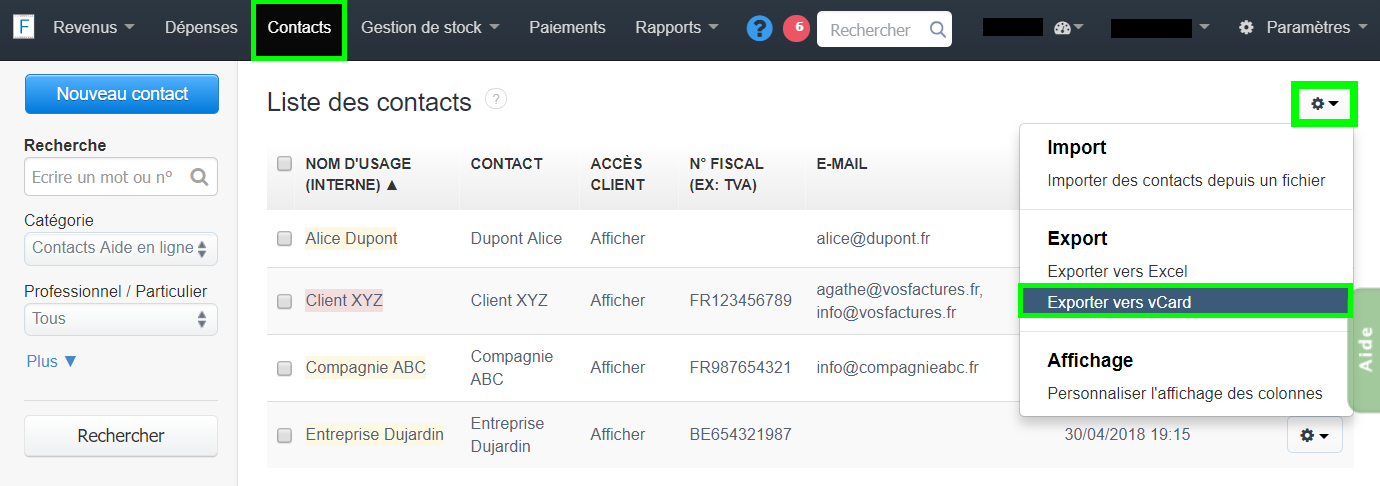Click the date 30/04/2018 19:15
The height and width of the screenshot is (486, 1380).
pyautogui.click(x=1128, y=435)
